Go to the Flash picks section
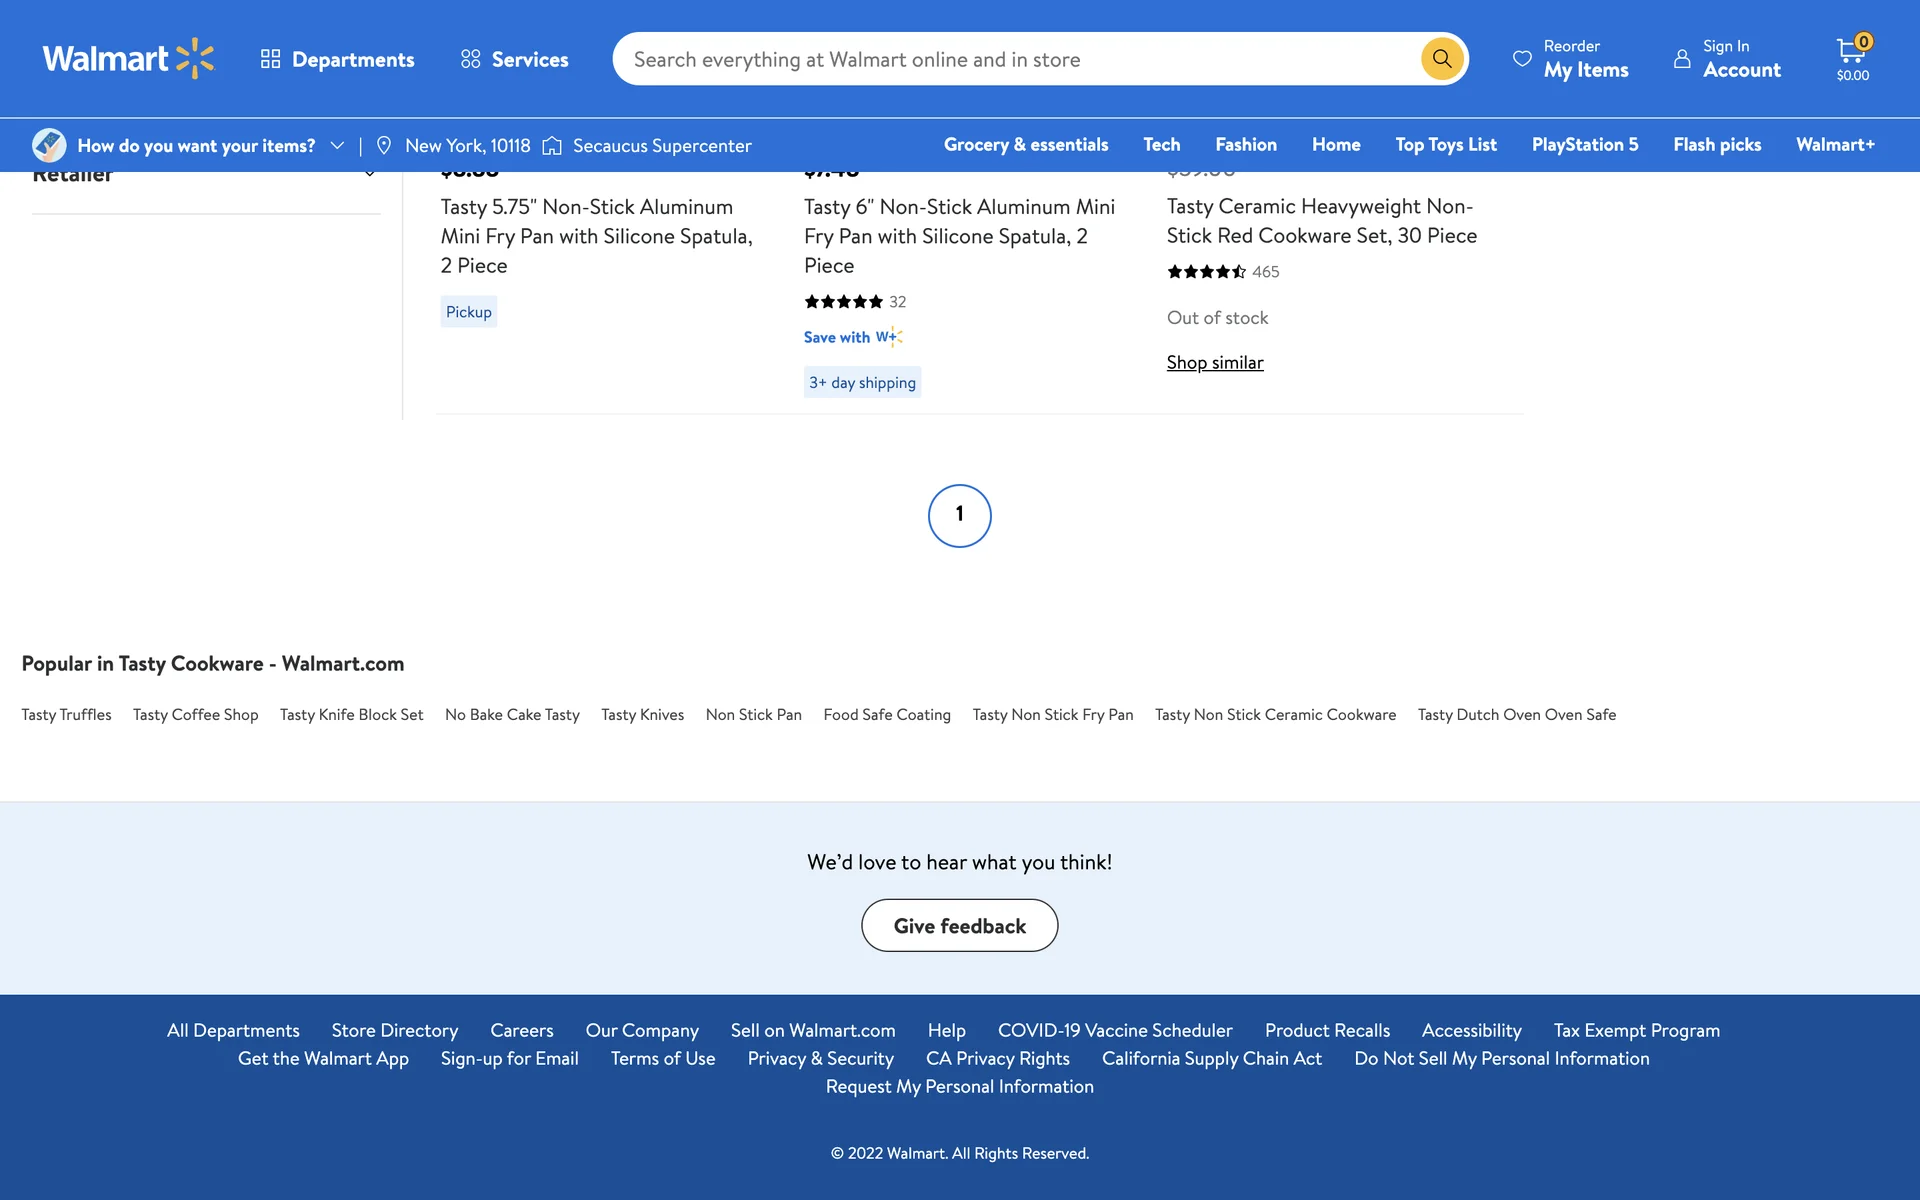This screenshot has width=1920, height=1200. point(1716,145)
